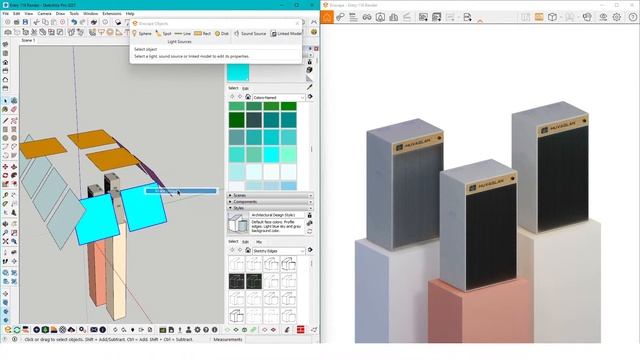The height and width of the screenshot is (360, 640).
Task: Click the current style preview thumbnail
Action: pyautogui.click(x=238, y=223)
